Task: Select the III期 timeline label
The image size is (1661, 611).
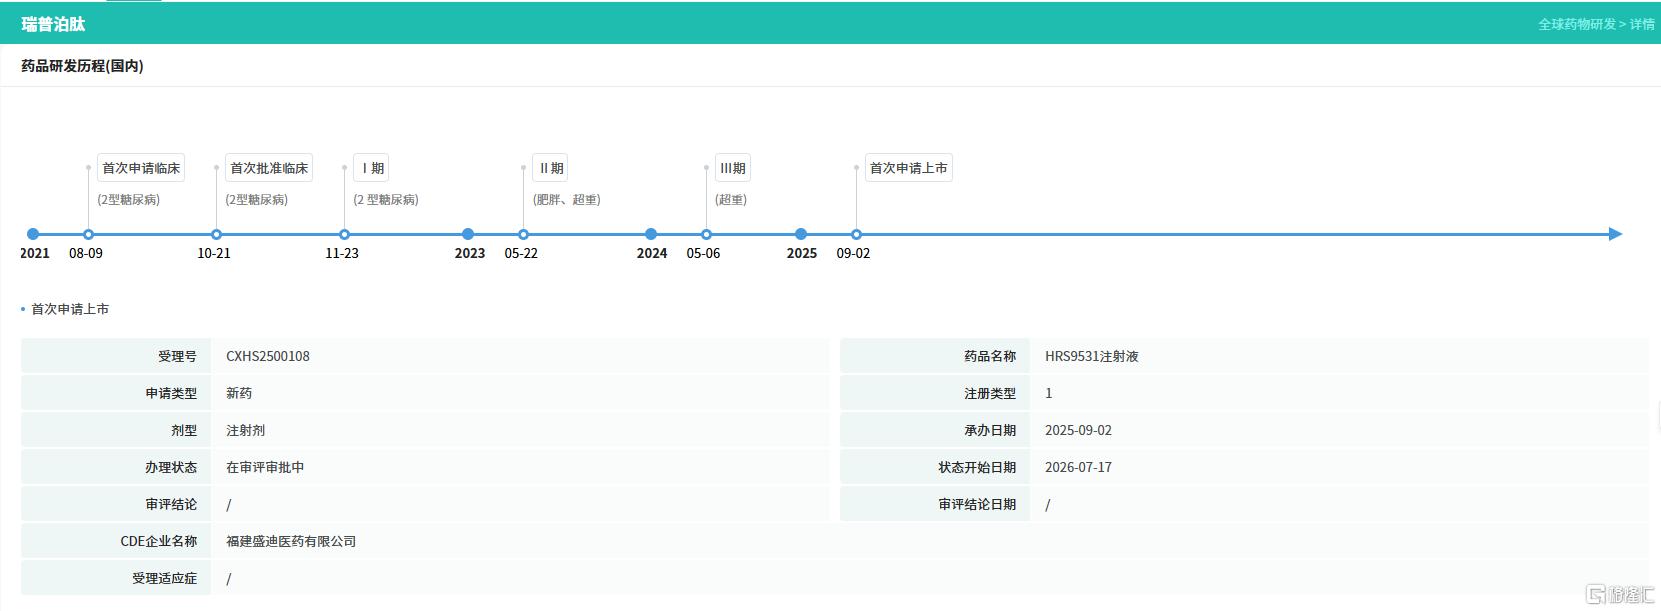Action: 733,168
